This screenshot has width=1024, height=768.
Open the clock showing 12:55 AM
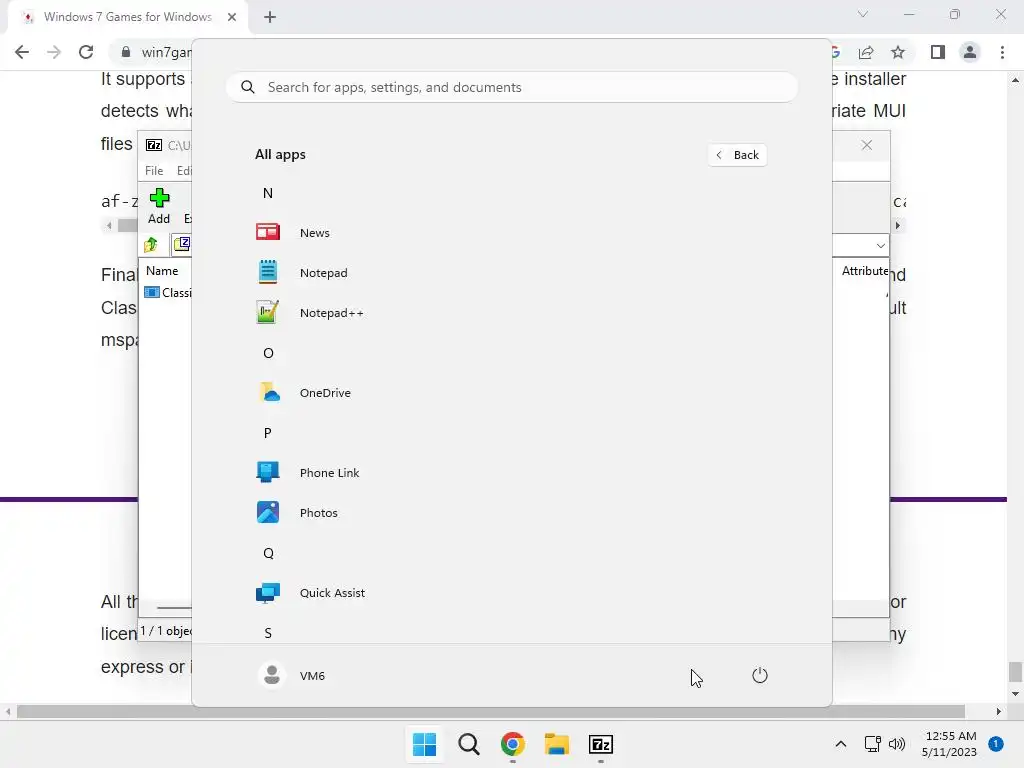pos(949,744)
